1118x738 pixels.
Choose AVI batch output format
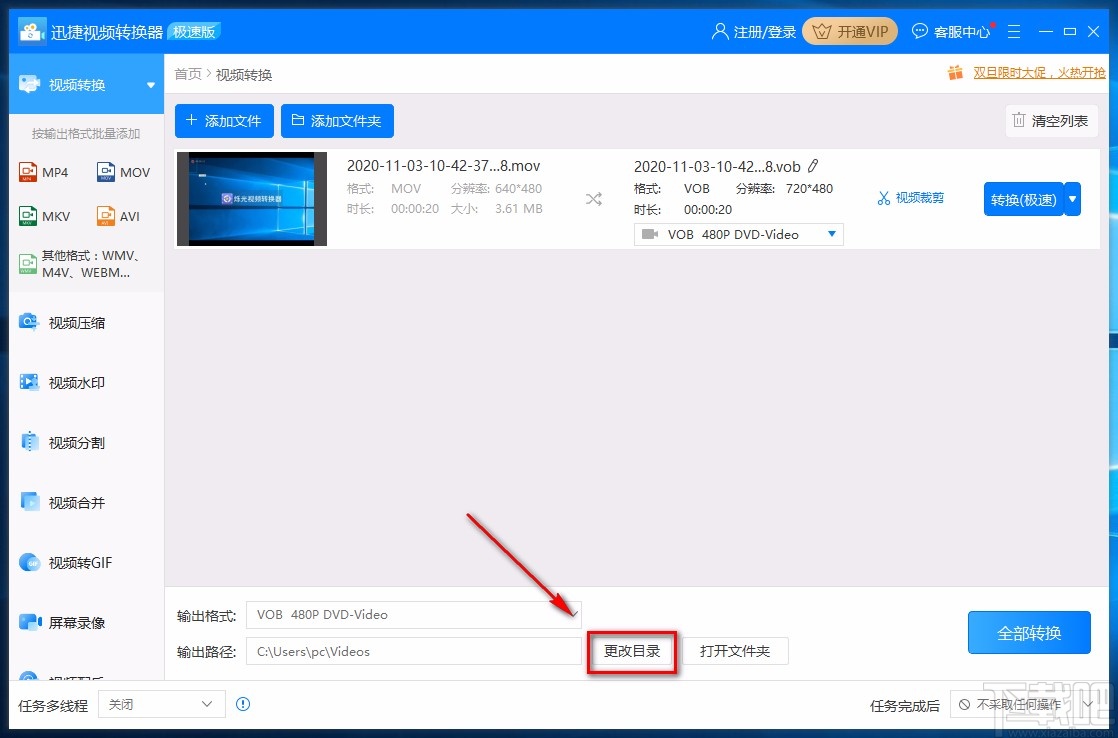pyautogui.click(x=118, y=216)
